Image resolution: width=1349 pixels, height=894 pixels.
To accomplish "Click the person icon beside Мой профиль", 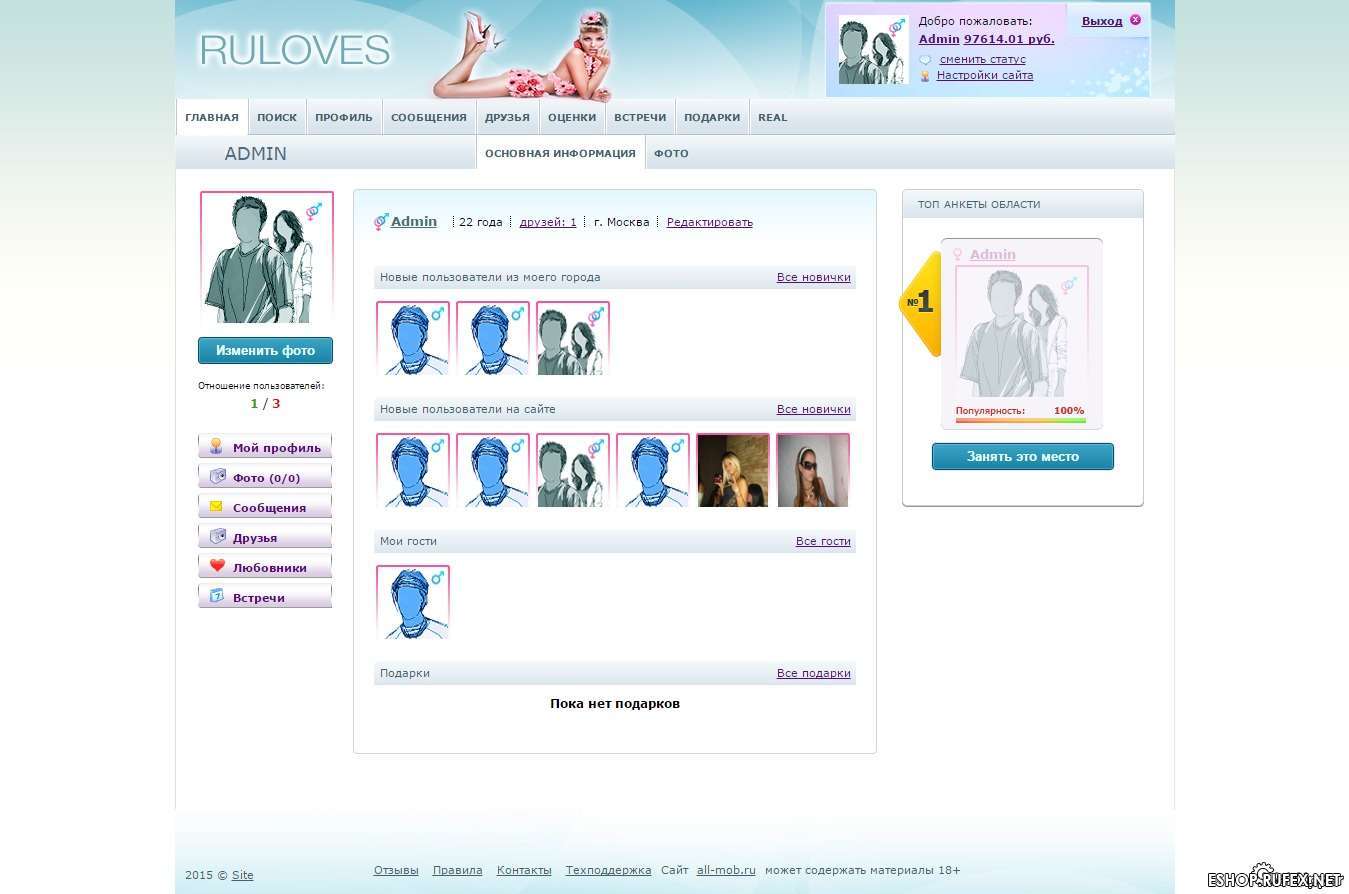I will tap(217, 447).
